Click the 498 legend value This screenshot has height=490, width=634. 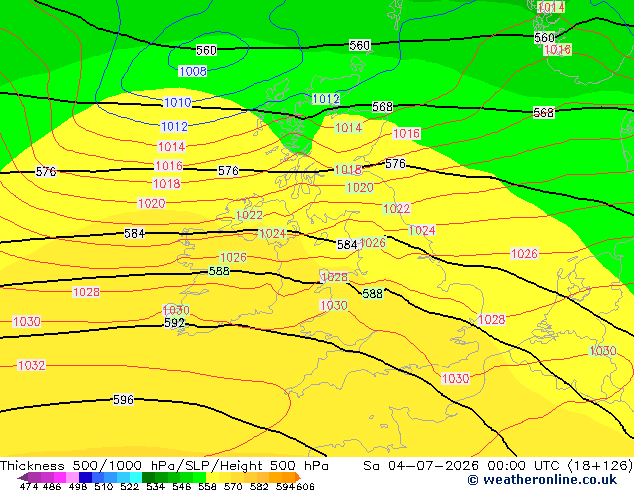[78, 486]
